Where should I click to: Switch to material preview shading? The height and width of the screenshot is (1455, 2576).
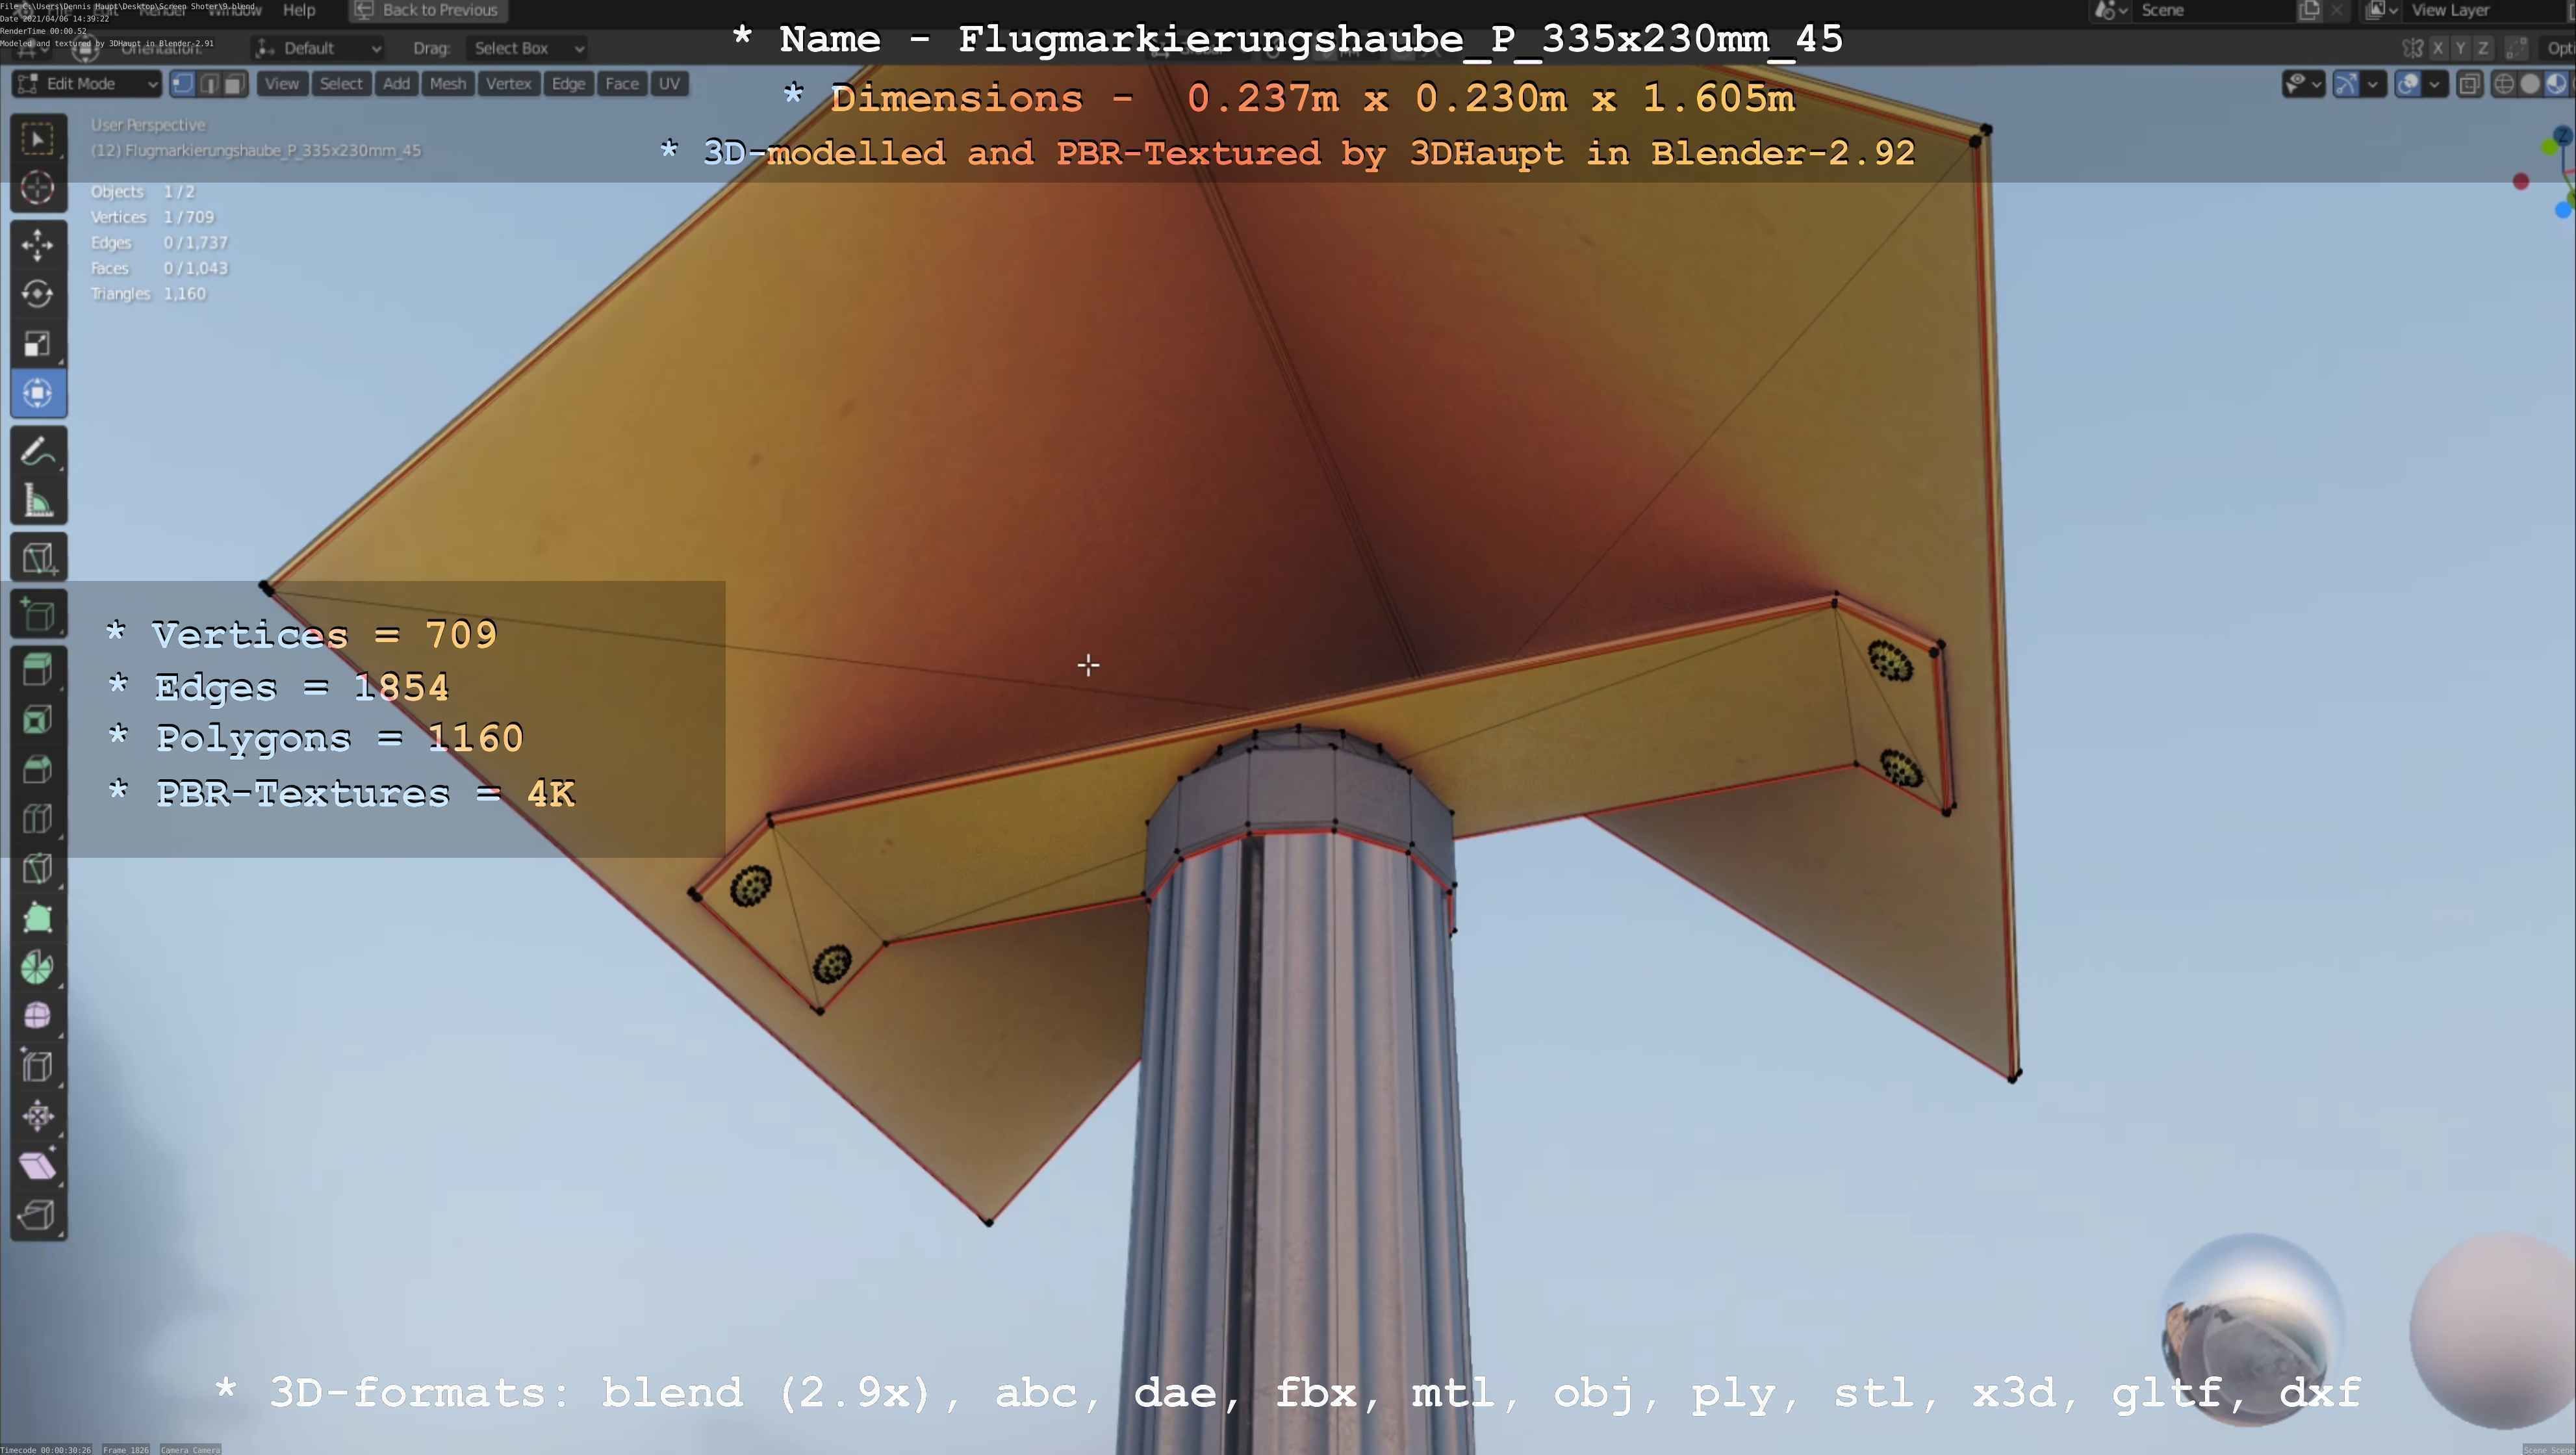pos(2556,84)
